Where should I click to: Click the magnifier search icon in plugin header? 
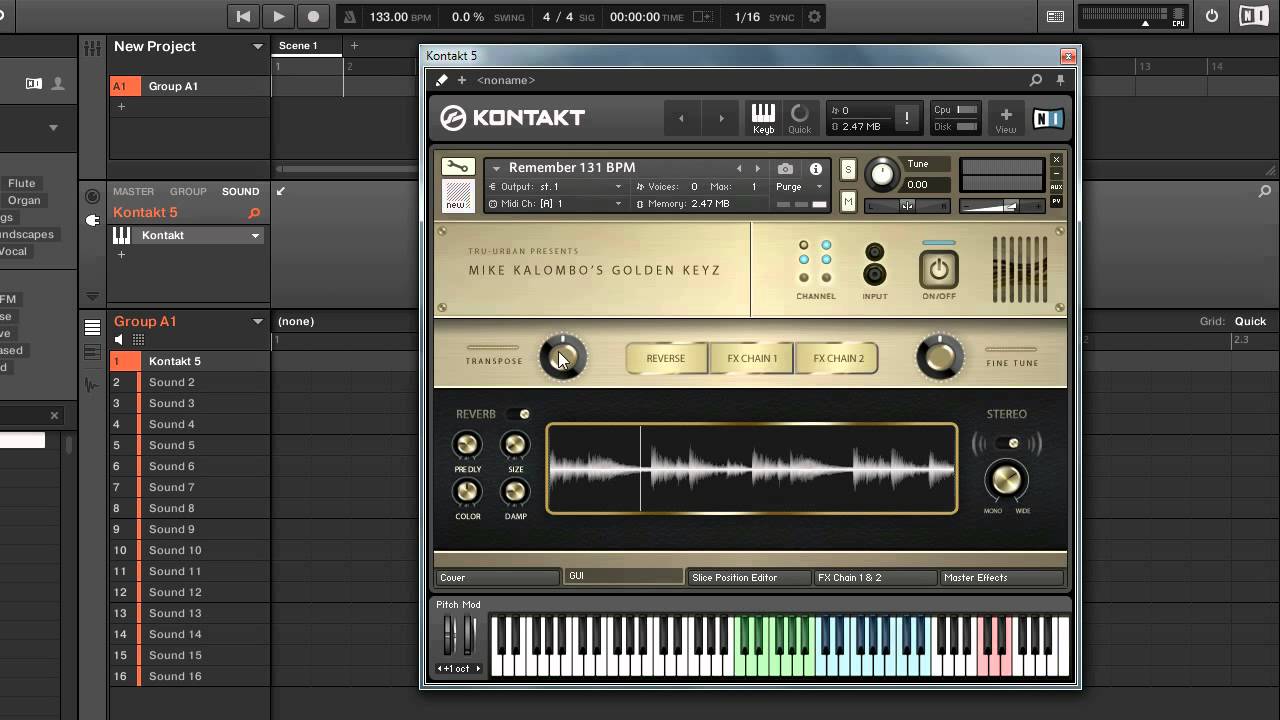(1036, 80)
